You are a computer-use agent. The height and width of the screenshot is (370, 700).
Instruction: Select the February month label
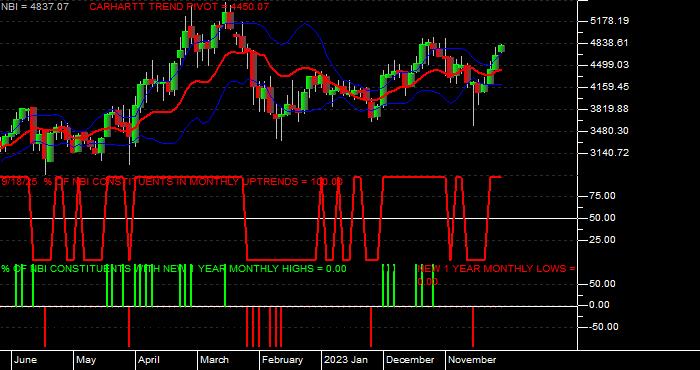(x=283, y=360)
